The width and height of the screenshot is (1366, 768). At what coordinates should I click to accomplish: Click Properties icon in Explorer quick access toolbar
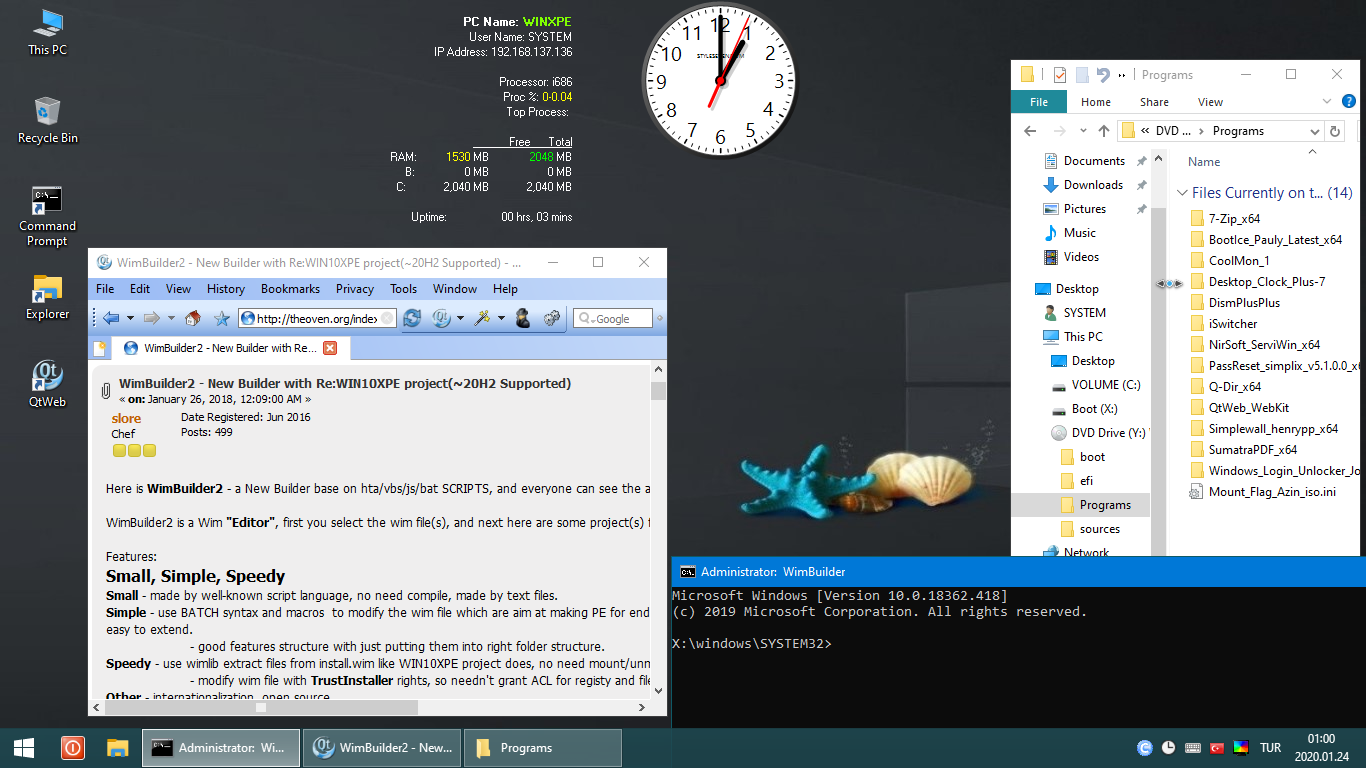tap(1060, 75)
